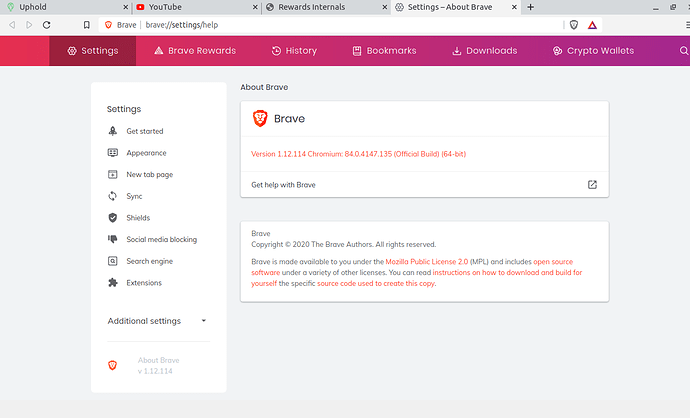
Task: Click the browser reload button
Action: coord(47,25)
